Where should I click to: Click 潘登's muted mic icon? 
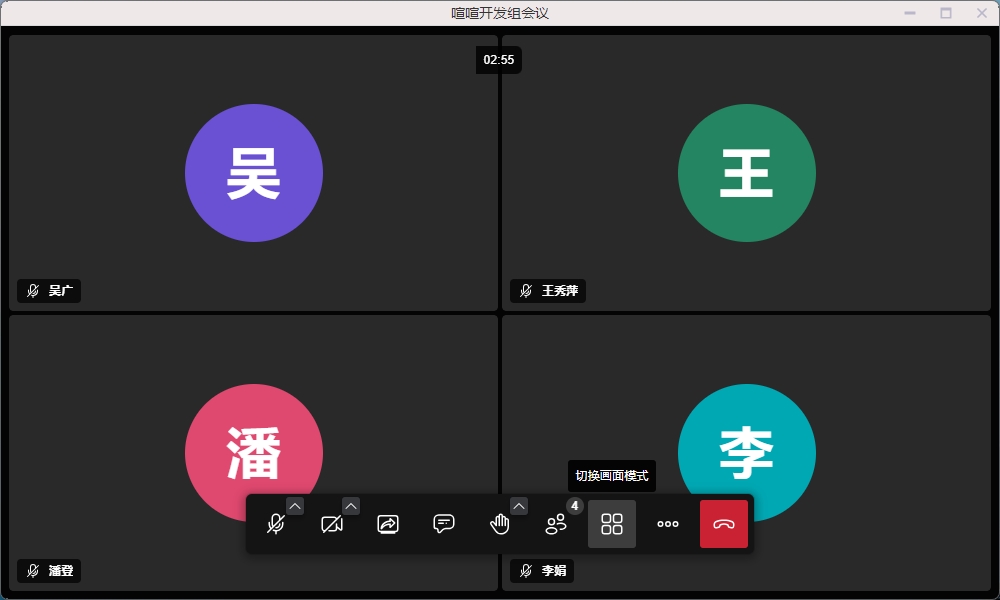point(33,571)
